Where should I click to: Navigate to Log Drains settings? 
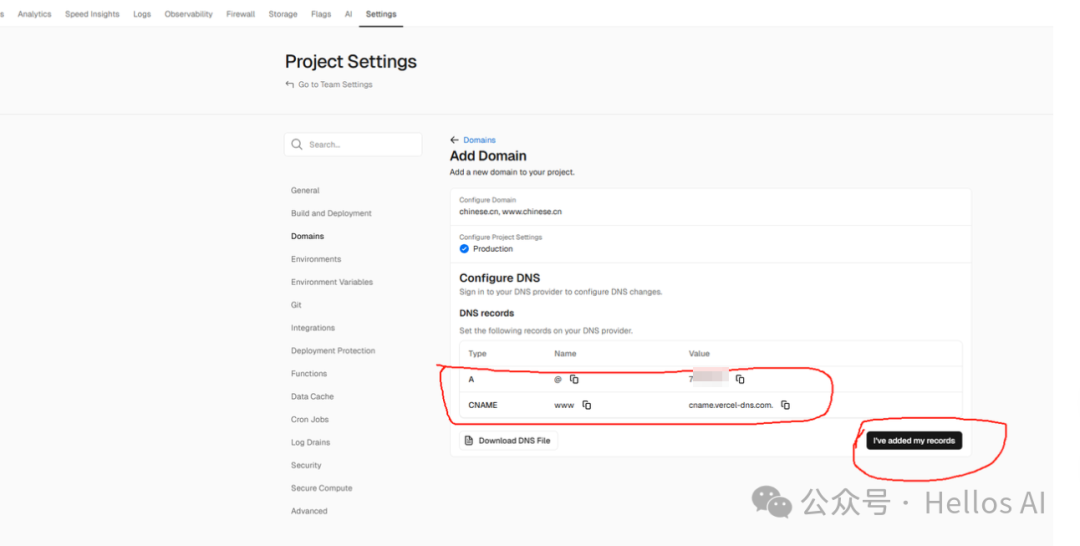[x=310, y=442]
